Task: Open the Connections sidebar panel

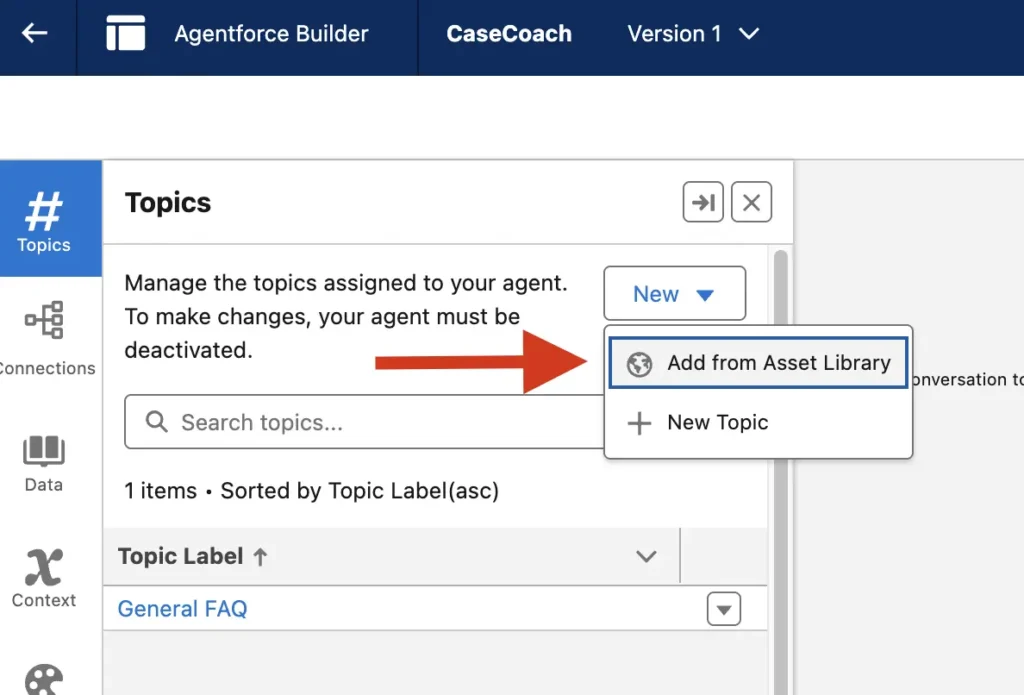Action: (x=45, y=337)
